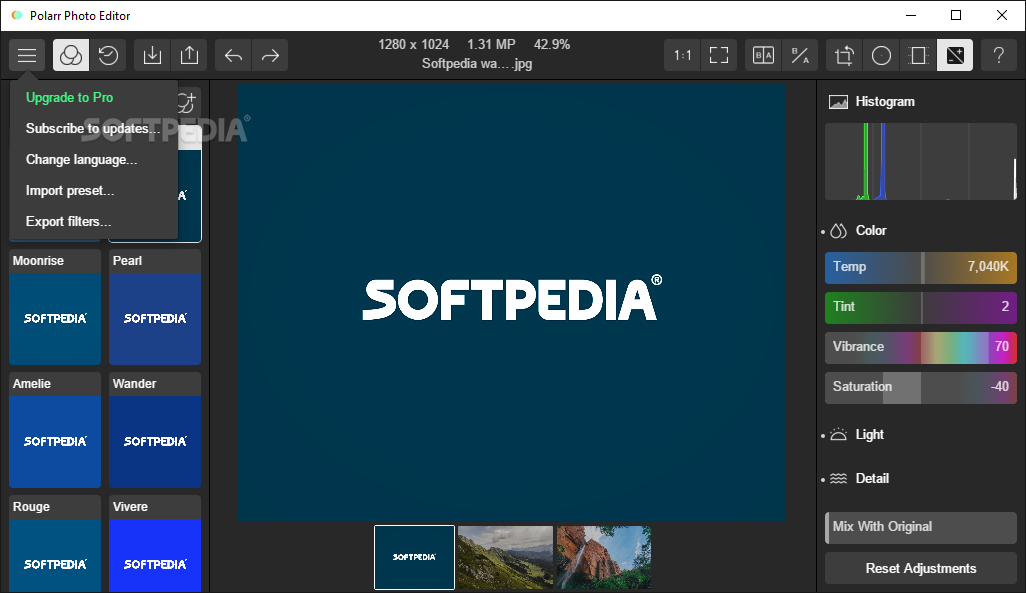
Task: Adjust the Tint slider
Action: 921,308
